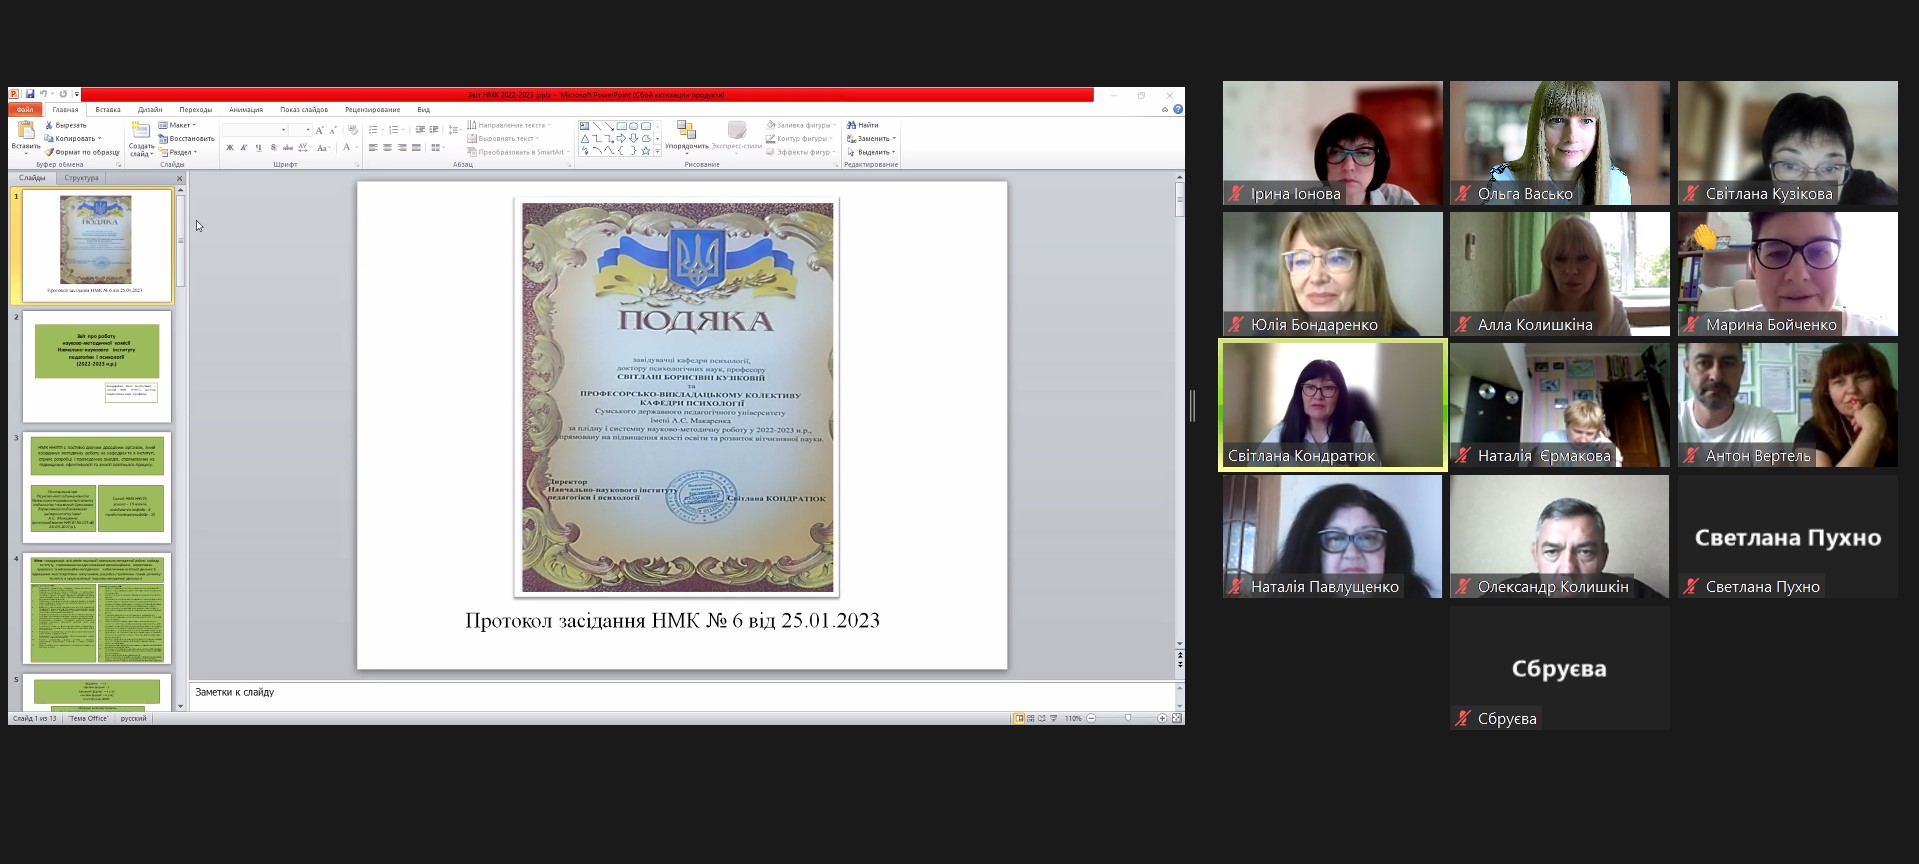Screen dimensions: 1919x864
Task: Click Создать слайд new slide icon
Action: coord(141,131)
